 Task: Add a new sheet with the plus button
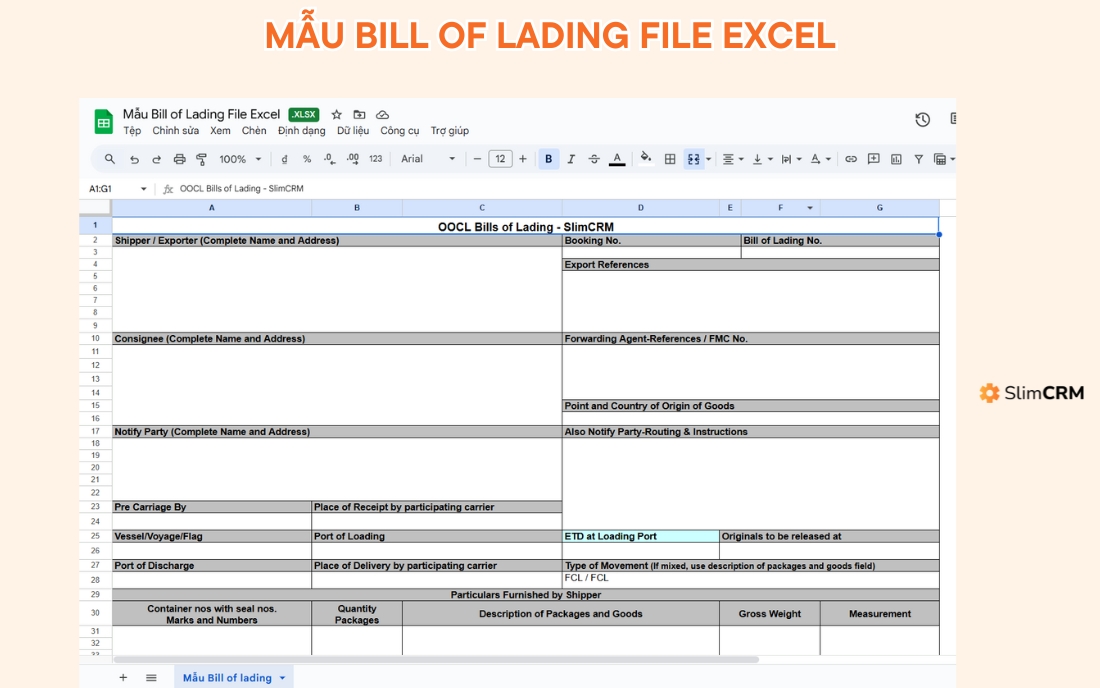123,677
